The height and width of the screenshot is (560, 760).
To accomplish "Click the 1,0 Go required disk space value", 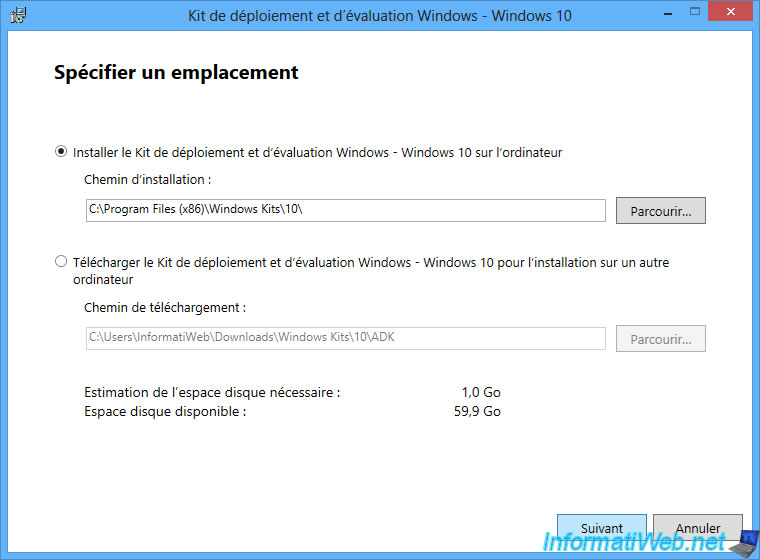I will click(481, 393).
